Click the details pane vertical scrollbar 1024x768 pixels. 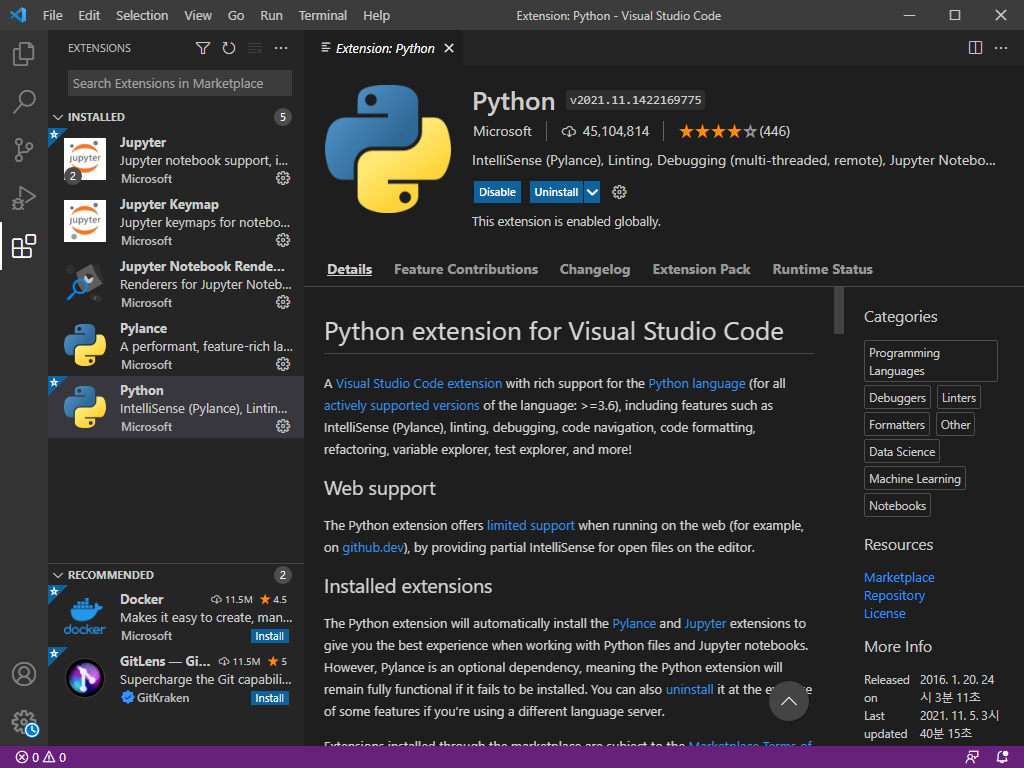(839, 310)
